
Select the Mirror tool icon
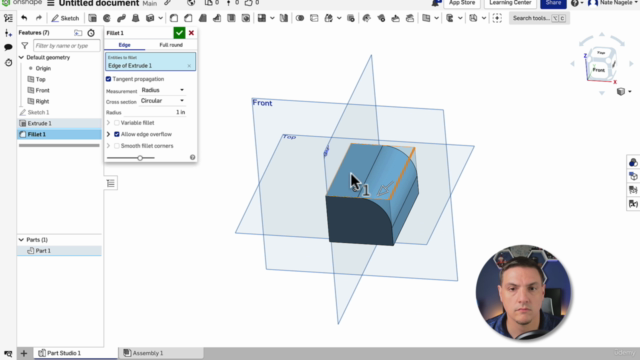pyautogui.click(x=284, y=18)
